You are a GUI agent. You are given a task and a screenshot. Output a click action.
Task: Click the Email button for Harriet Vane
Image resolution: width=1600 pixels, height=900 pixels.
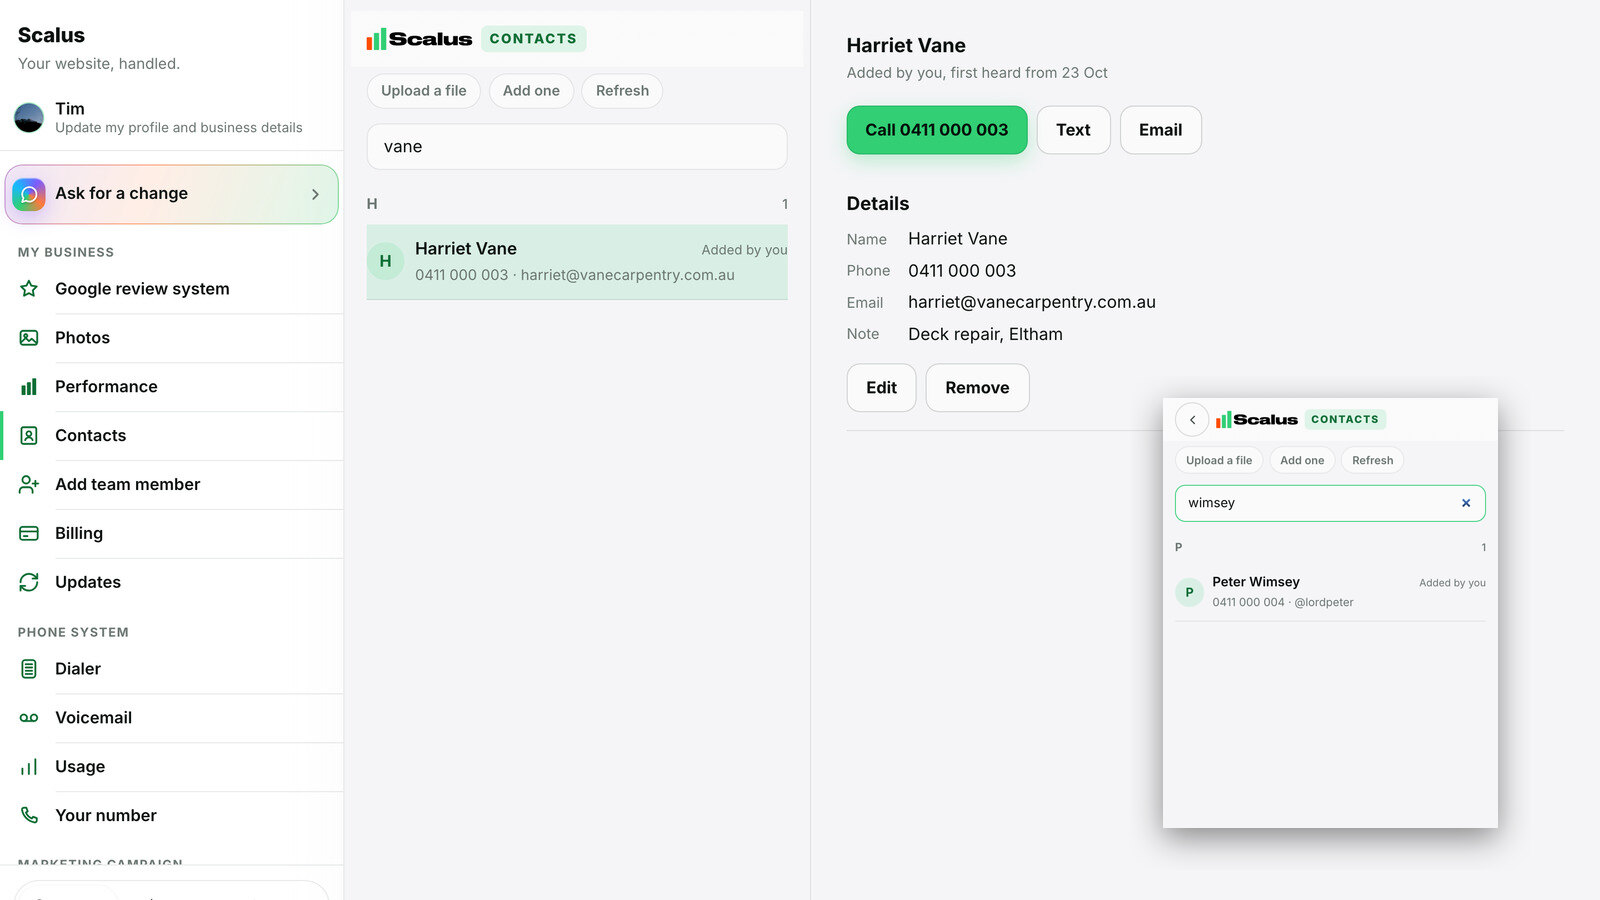(x=1160, y=130)
